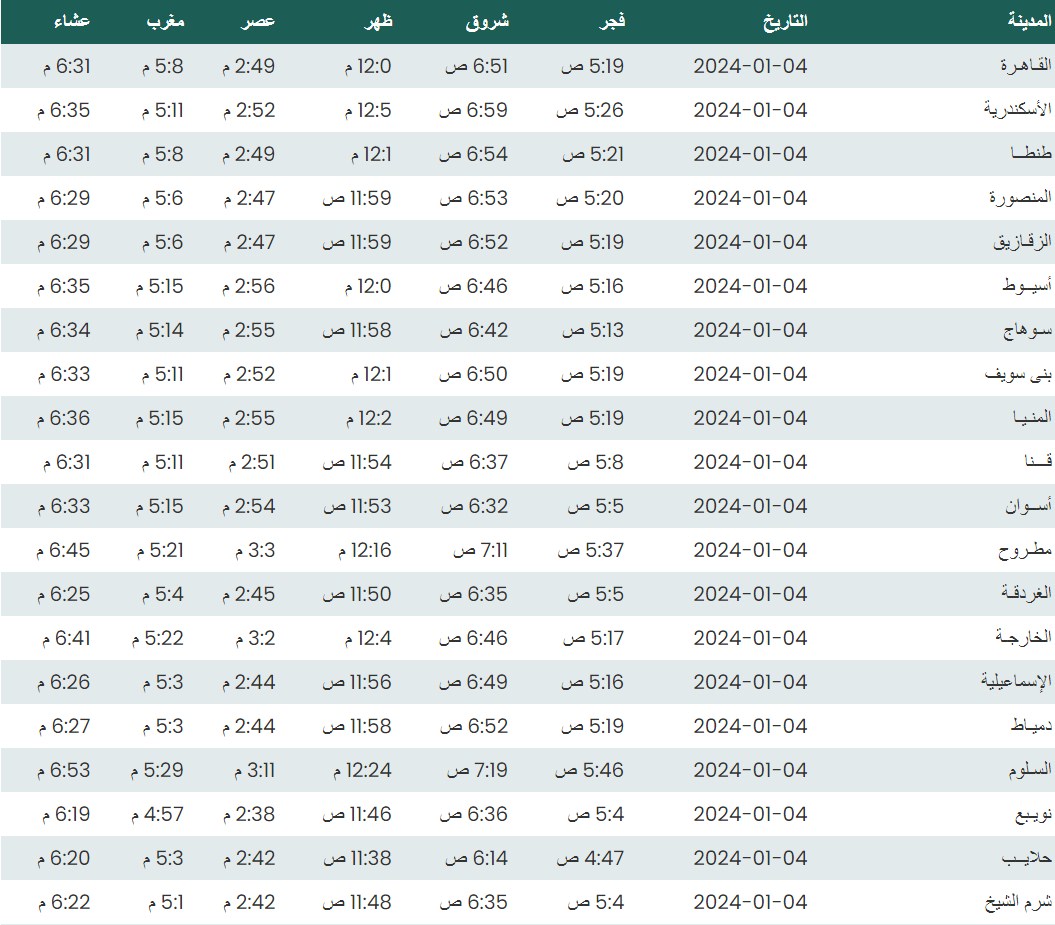Click the date cell in the أسيوط row
1055x925 pixels.
pyautogui.click(x=750, y=286)
